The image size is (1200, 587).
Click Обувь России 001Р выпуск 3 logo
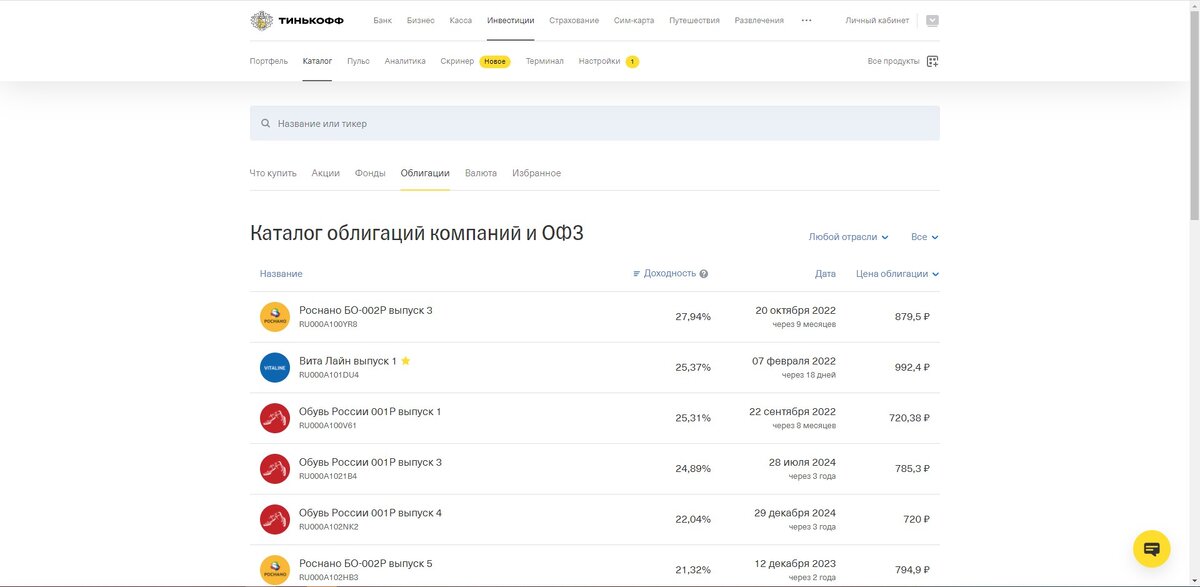[x=275, y=469]
